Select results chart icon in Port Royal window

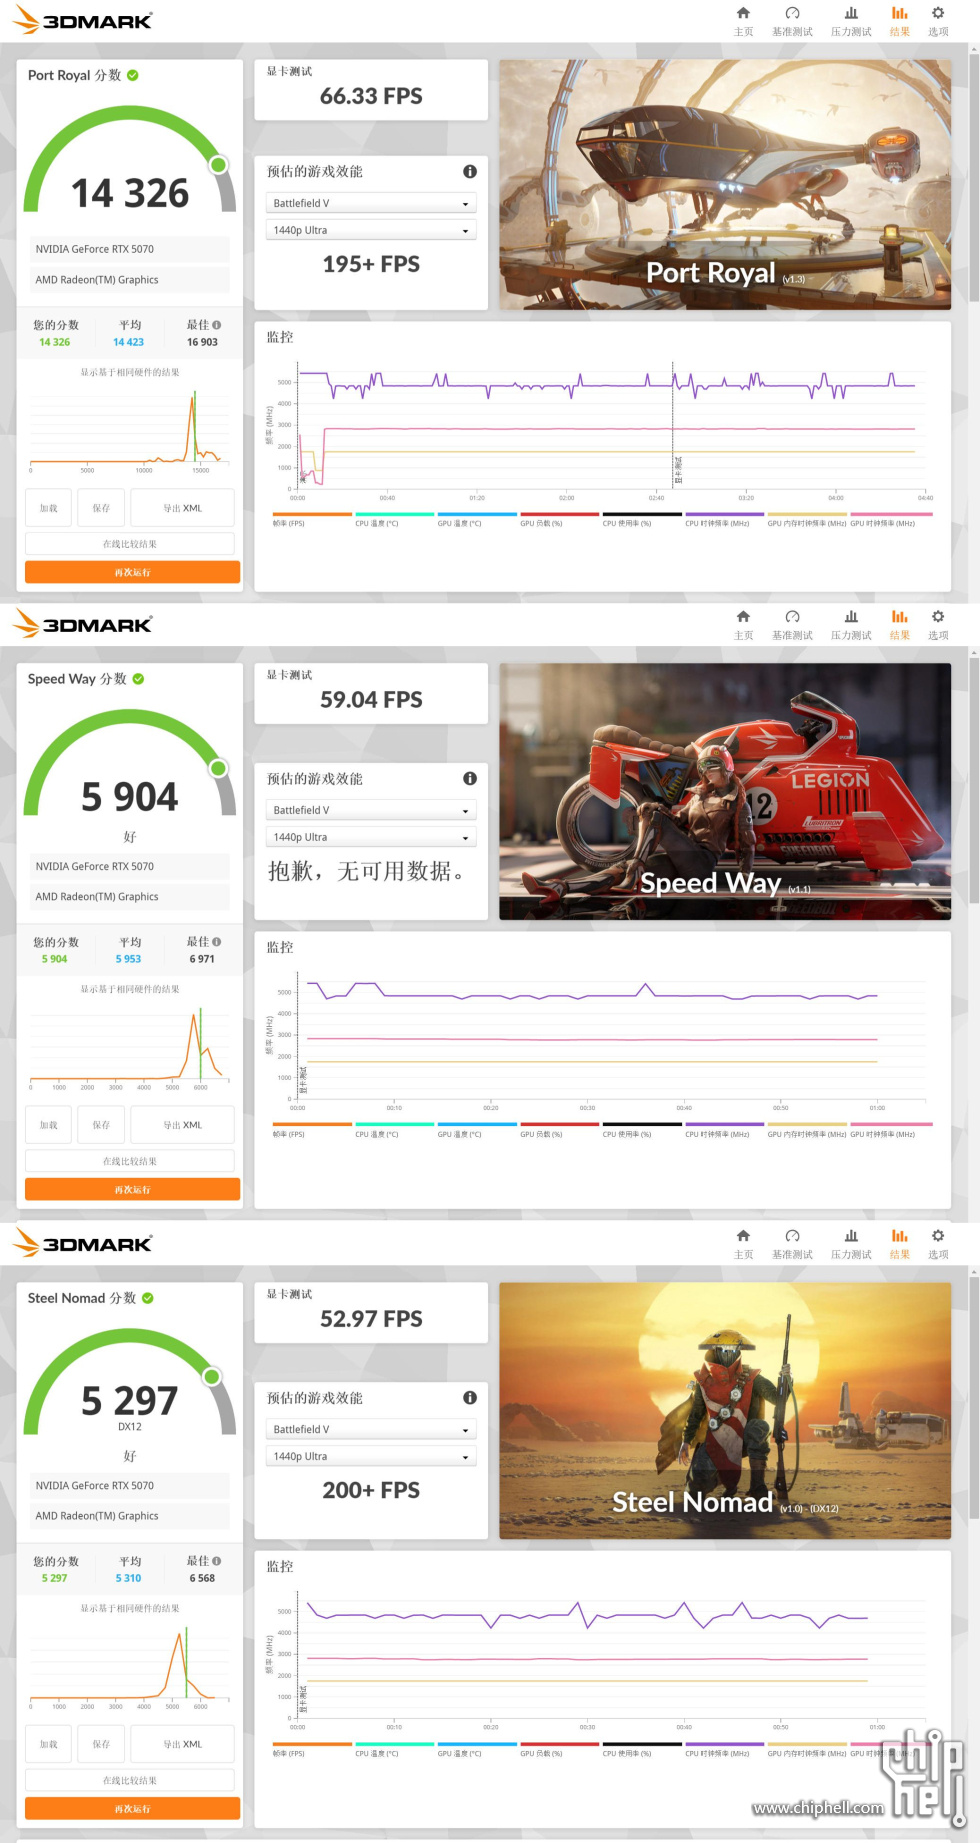(x=900, y=13)
